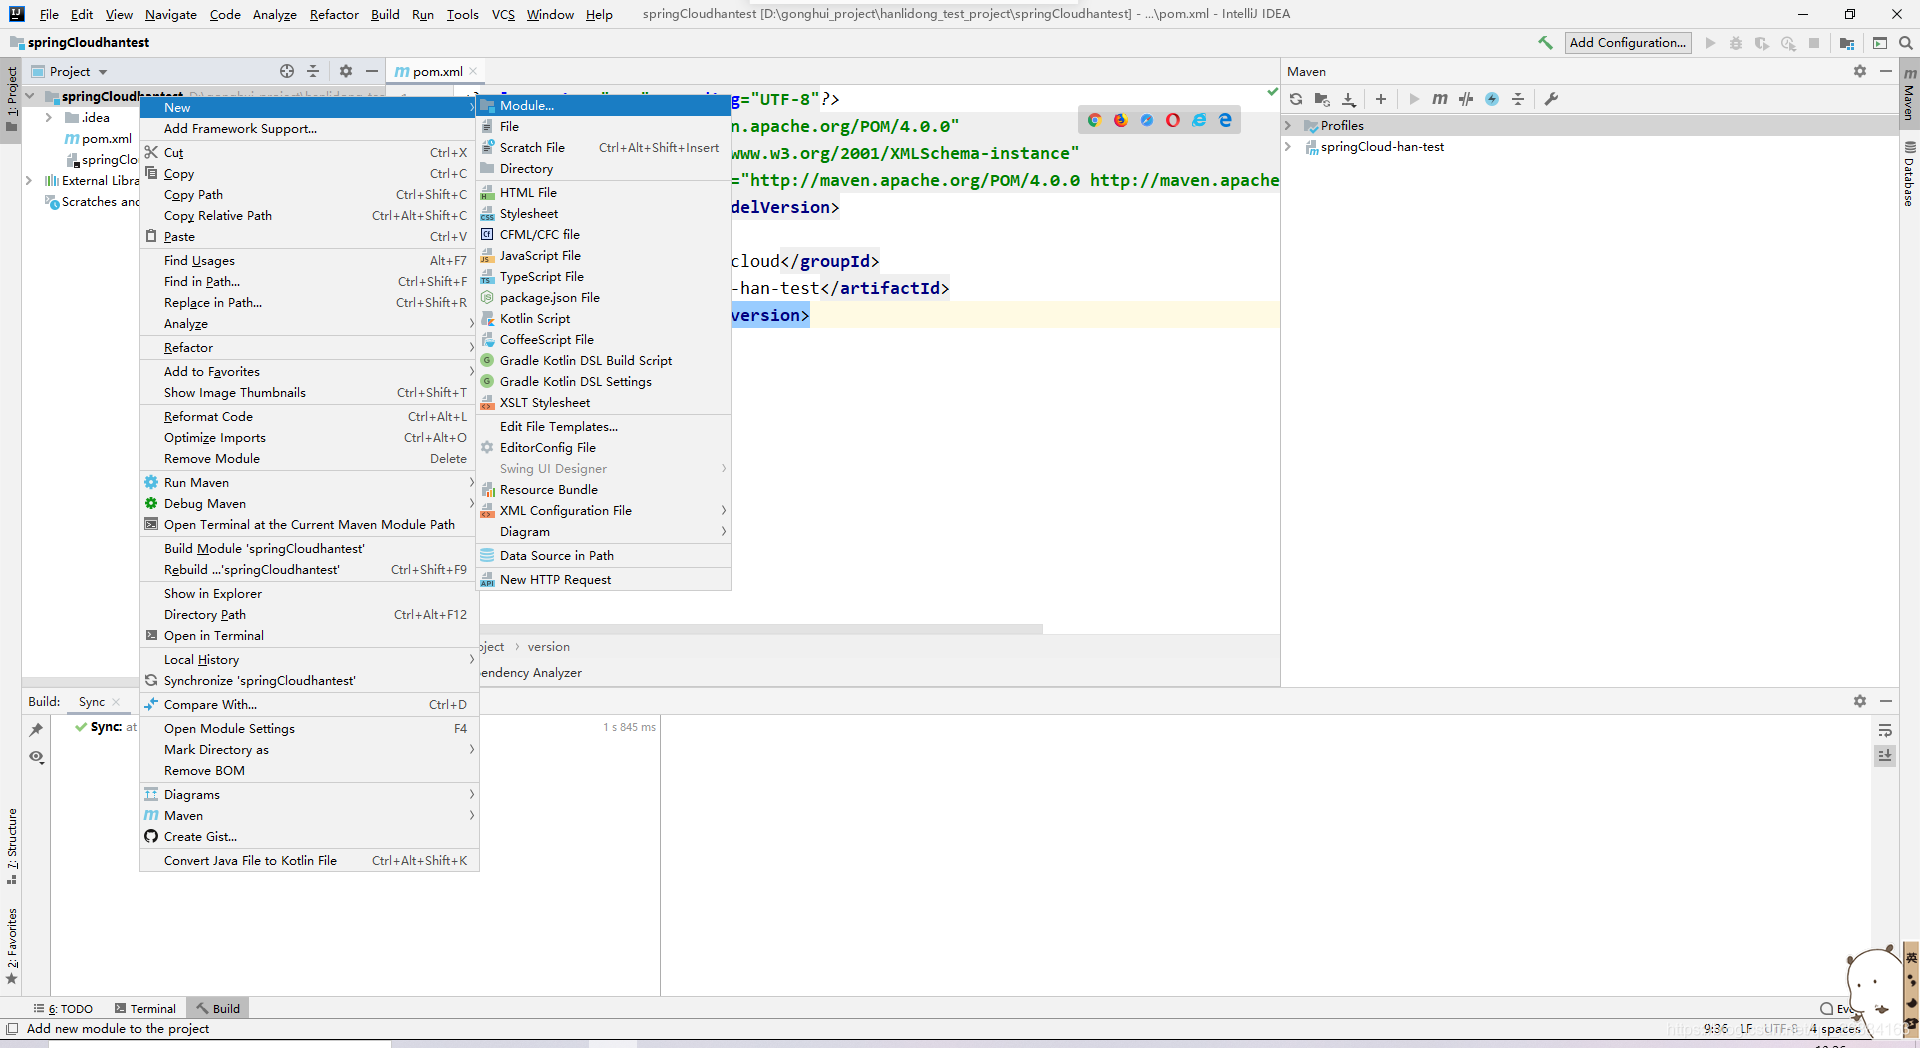Open Maven panel gear options
The image size is (1920, 1048).
click(1860, 71)
